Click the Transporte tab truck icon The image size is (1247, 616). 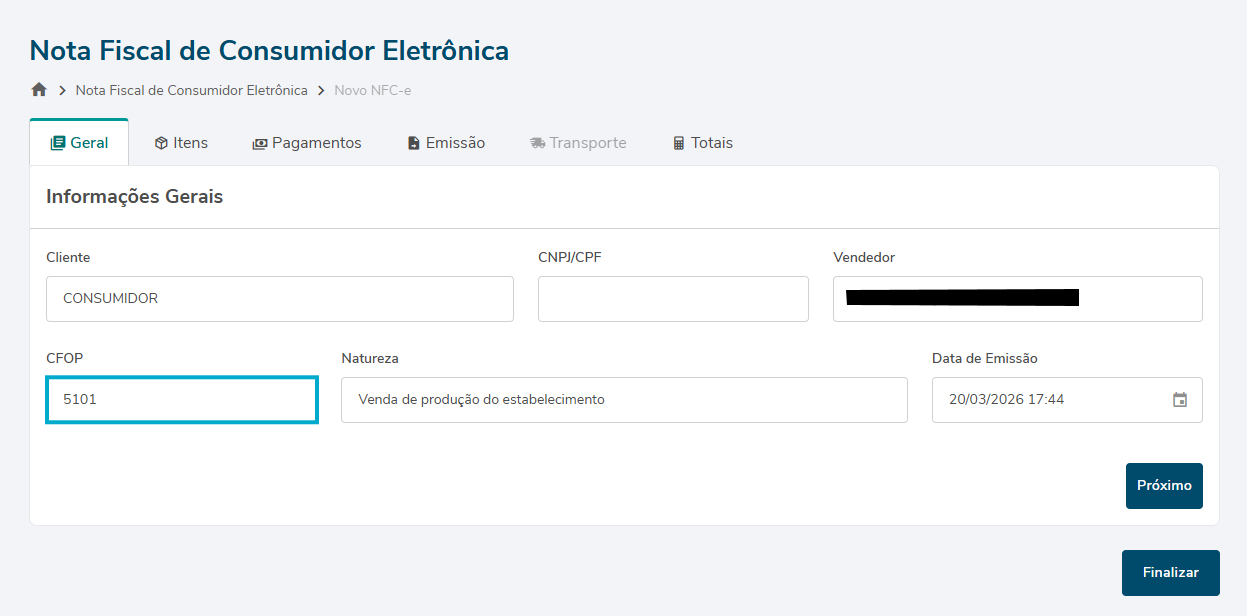point(538,143)
